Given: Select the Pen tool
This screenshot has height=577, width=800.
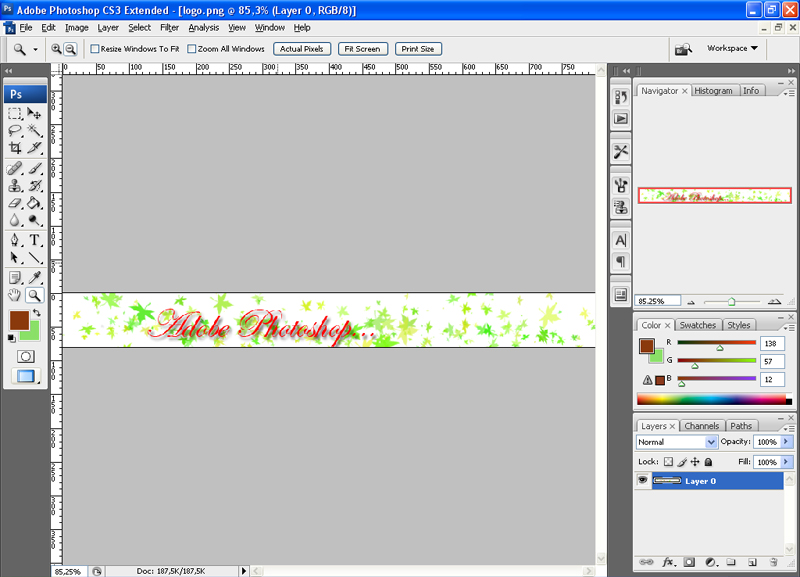Looking at the screenshot, I should pyautogui.click(x=15, y=240).
